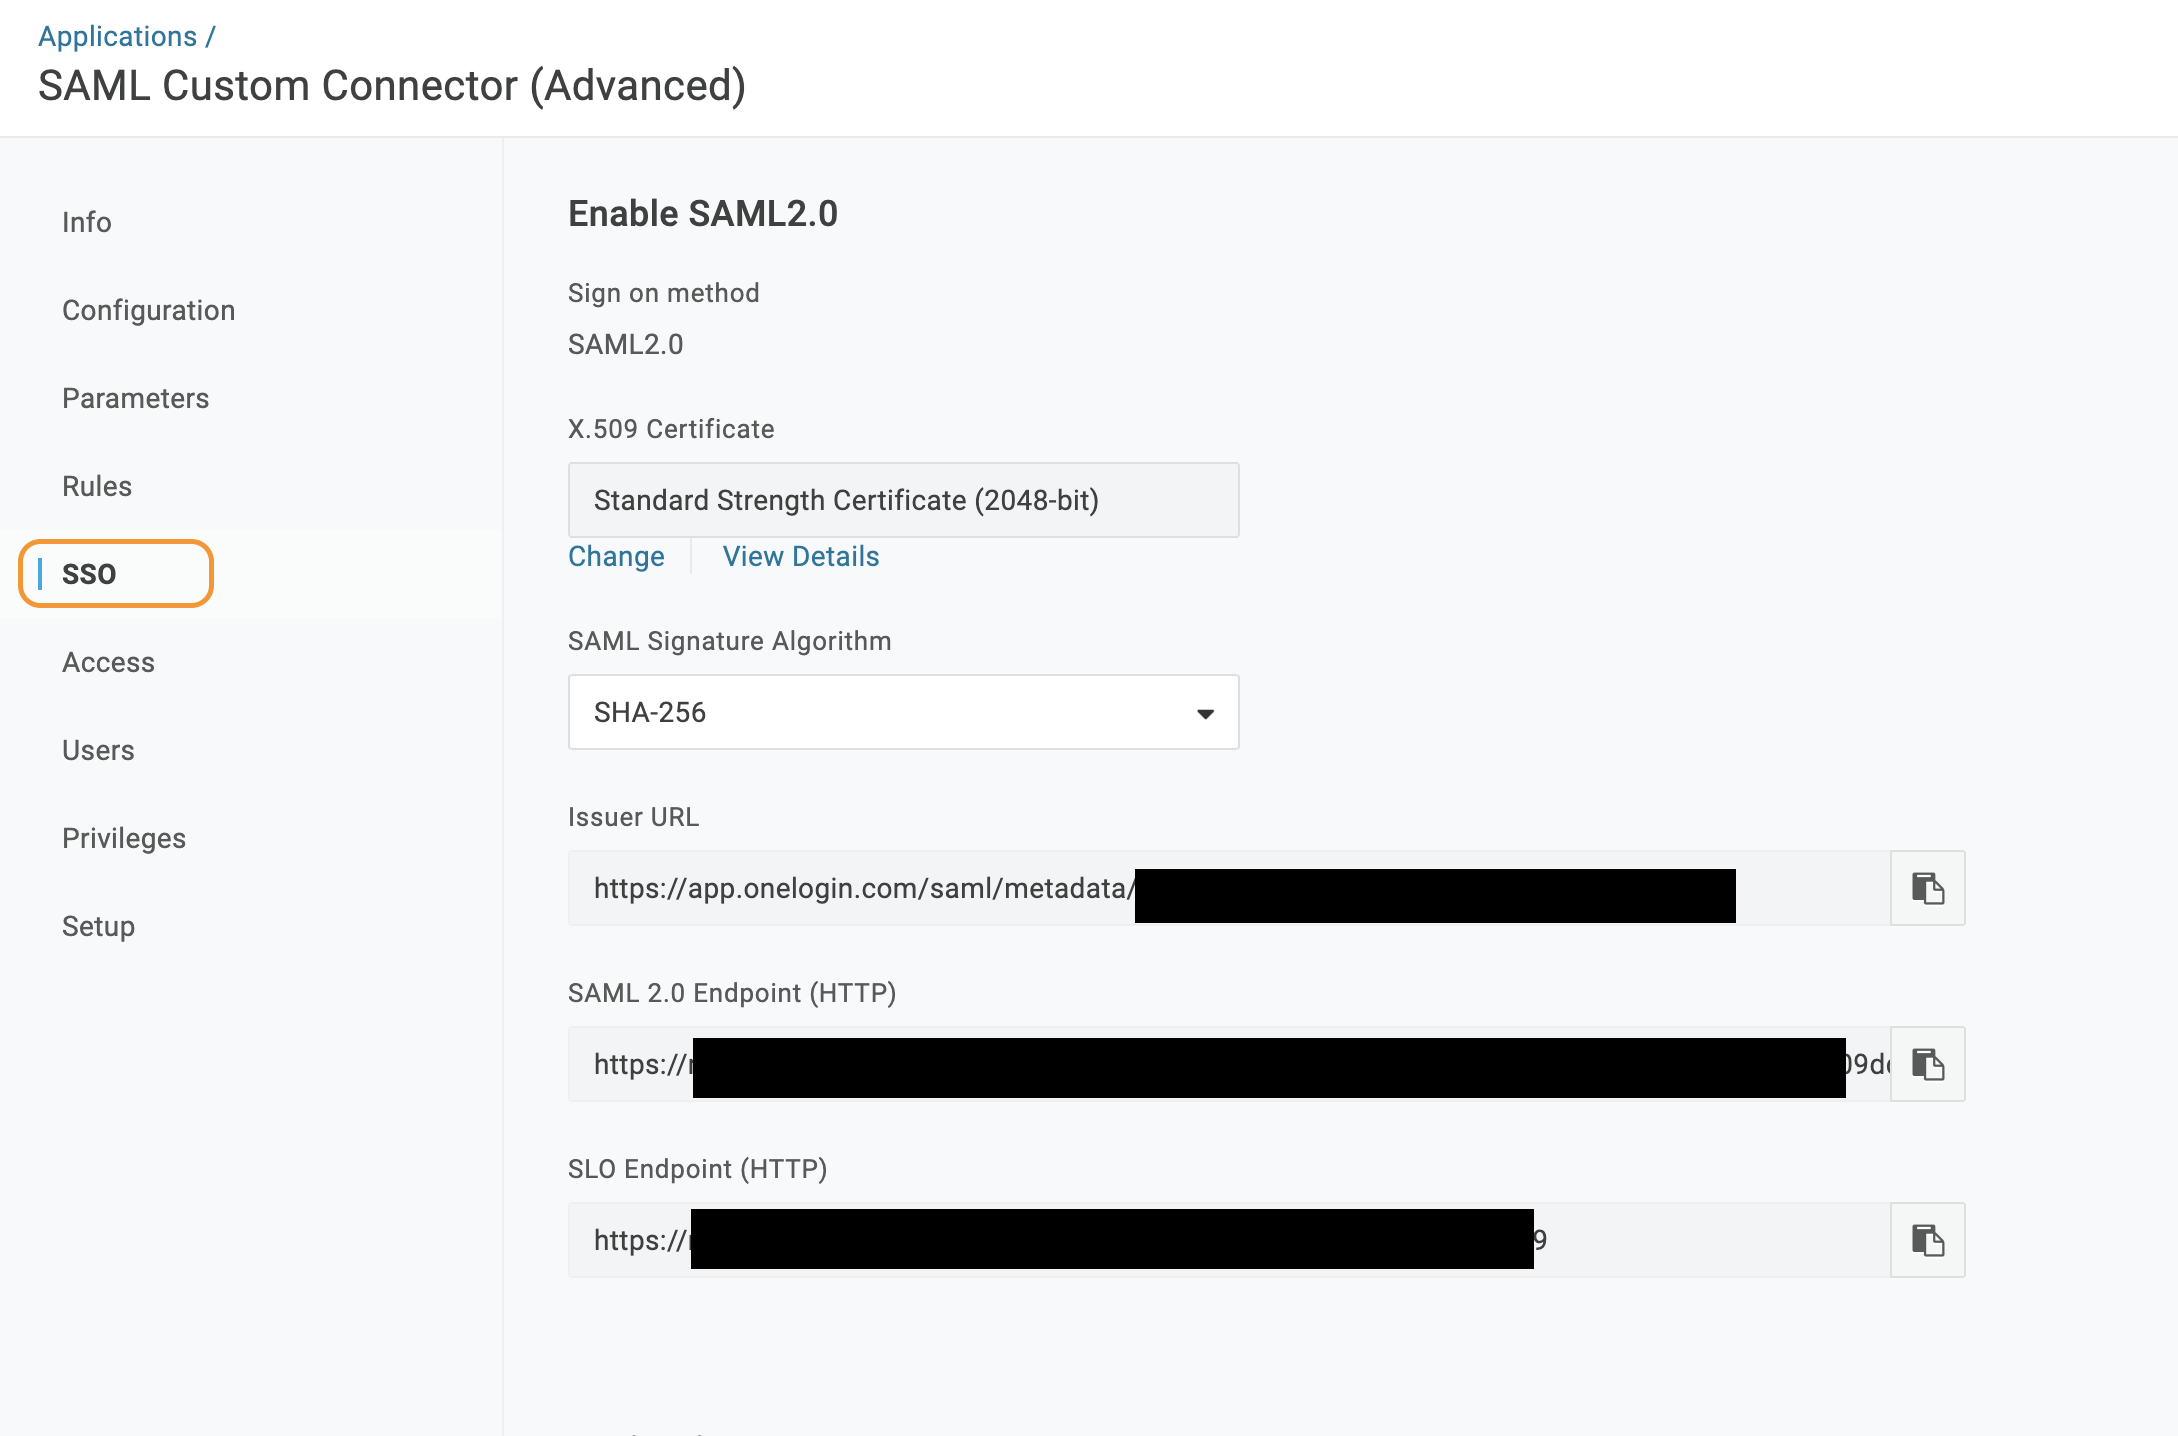Open the Users tab
The width and height of the screenshot is (2178, 1436).
[x=98, y=750]
